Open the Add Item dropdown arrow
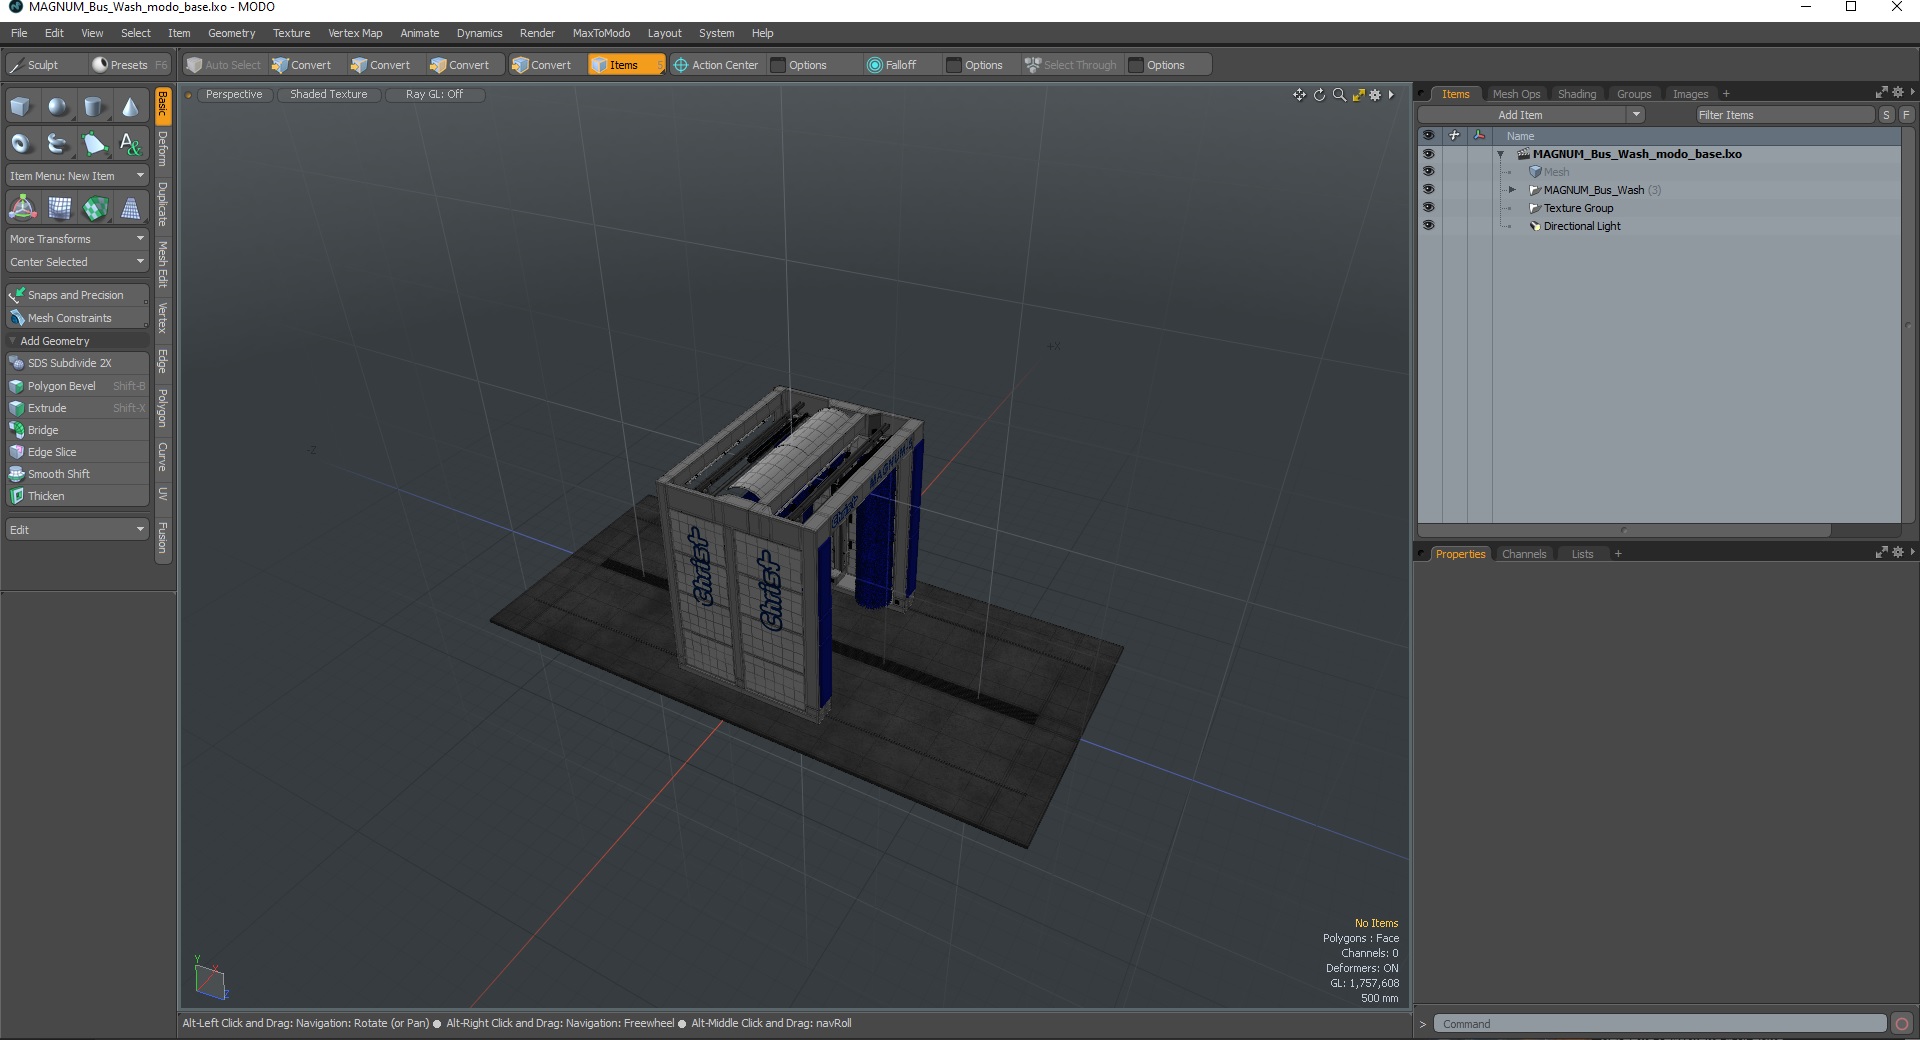The height and width of the screenshot is (1040, 1920). (1636, 115)
